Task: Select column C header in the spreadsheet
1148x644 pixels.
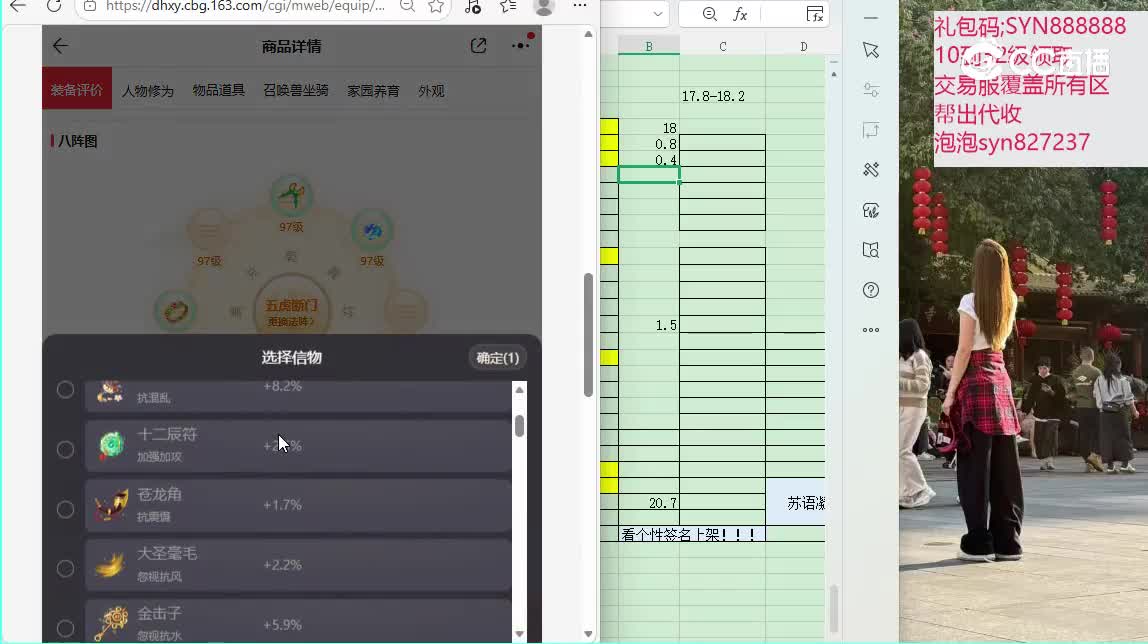Action: pyautogui.click(x=723, y=46)
